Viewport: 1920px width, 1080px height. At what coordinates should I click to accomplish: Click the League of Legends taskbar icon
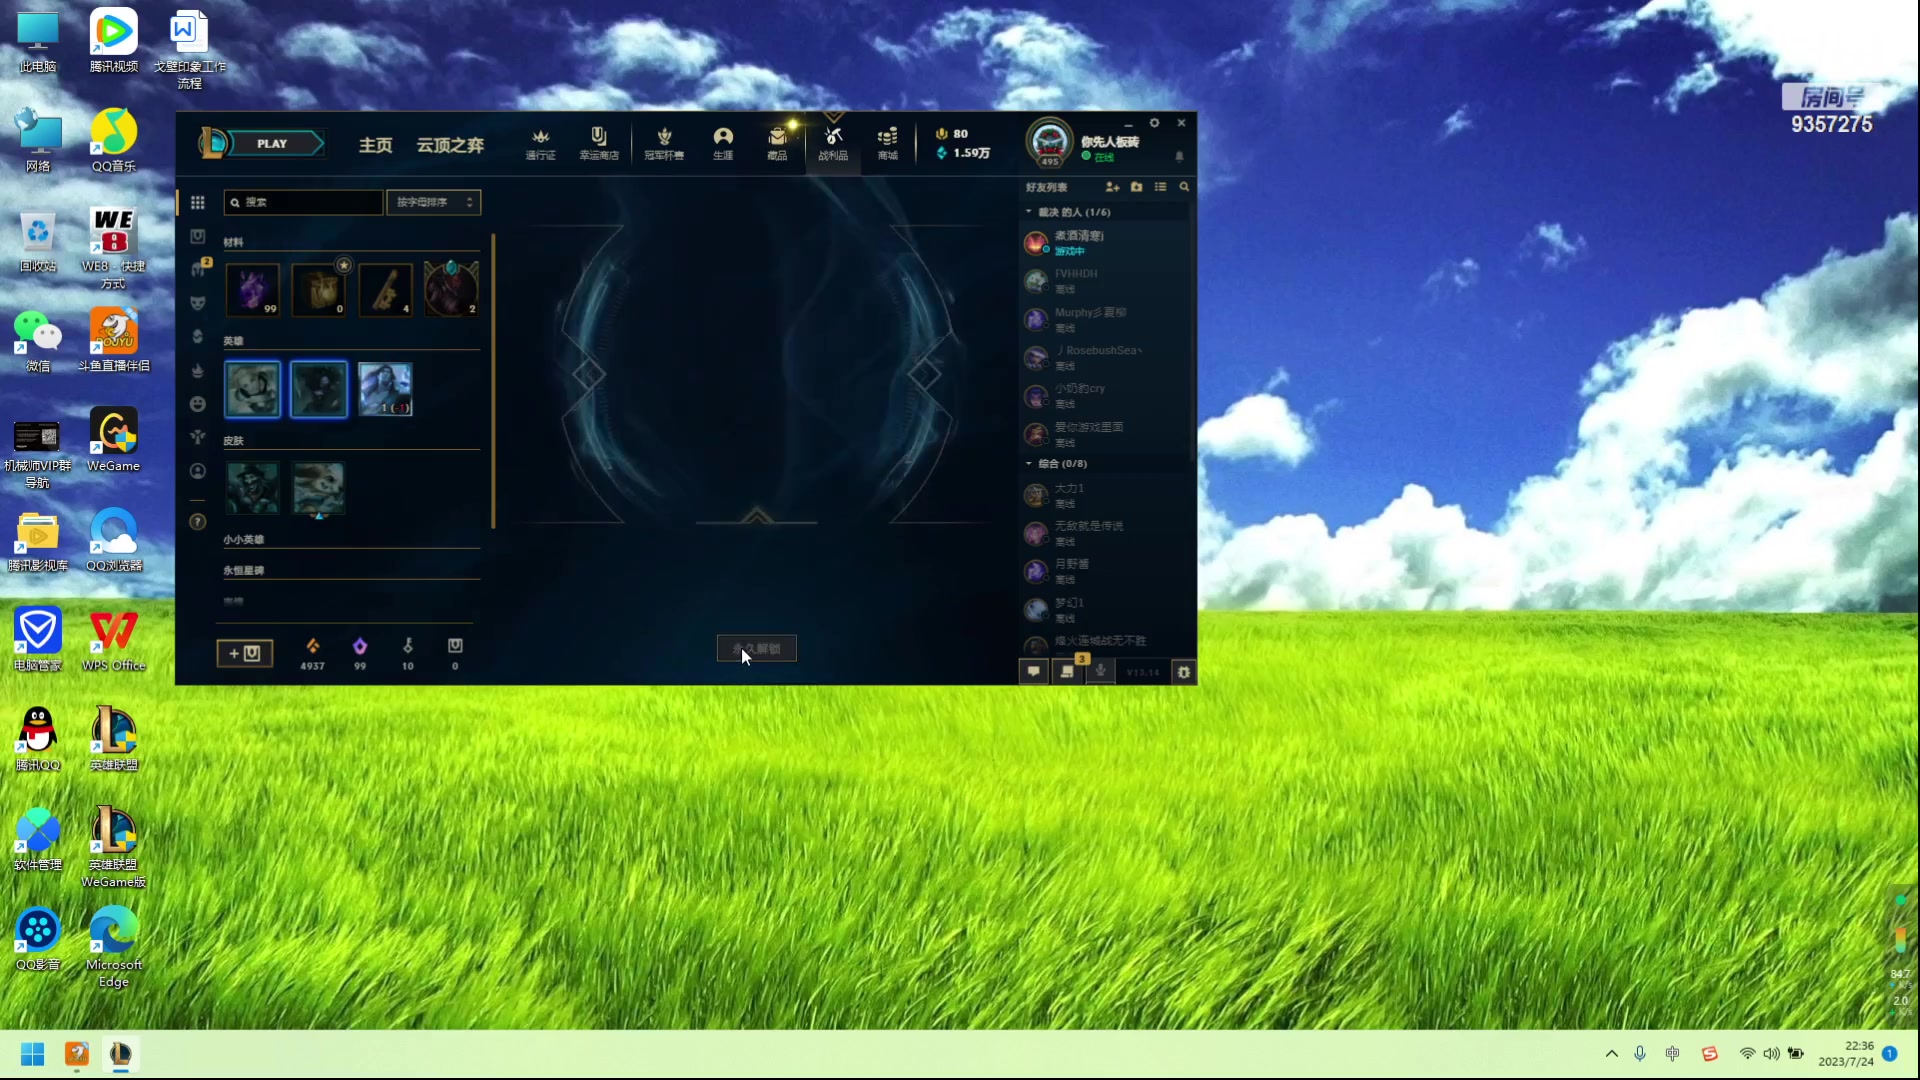coord(120,1054)
